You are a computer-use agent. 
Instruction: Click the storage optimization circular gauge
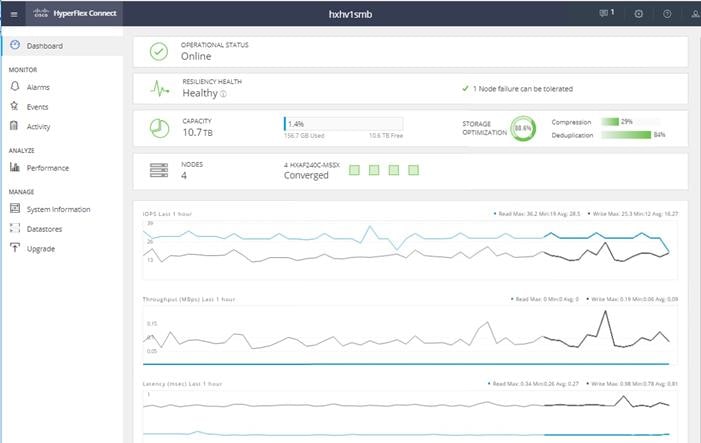tap(523, 128)
